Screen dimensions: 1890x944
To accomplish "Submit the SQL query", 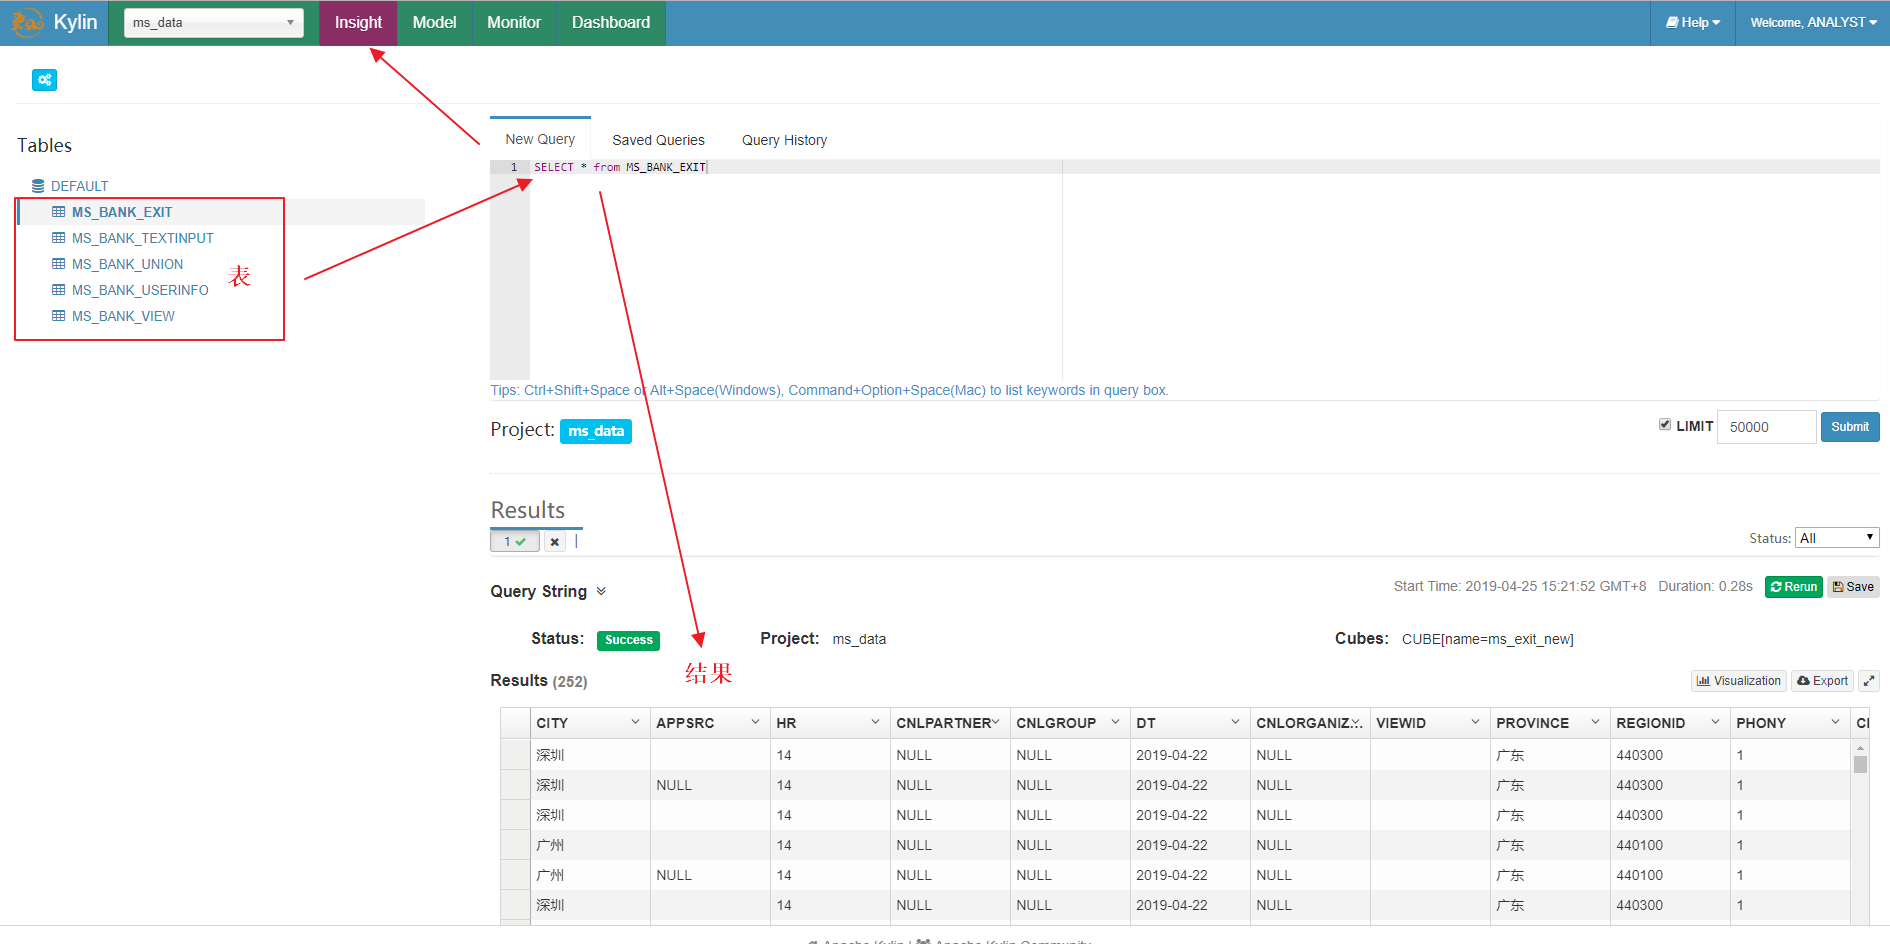I will tap(1850, 427).
